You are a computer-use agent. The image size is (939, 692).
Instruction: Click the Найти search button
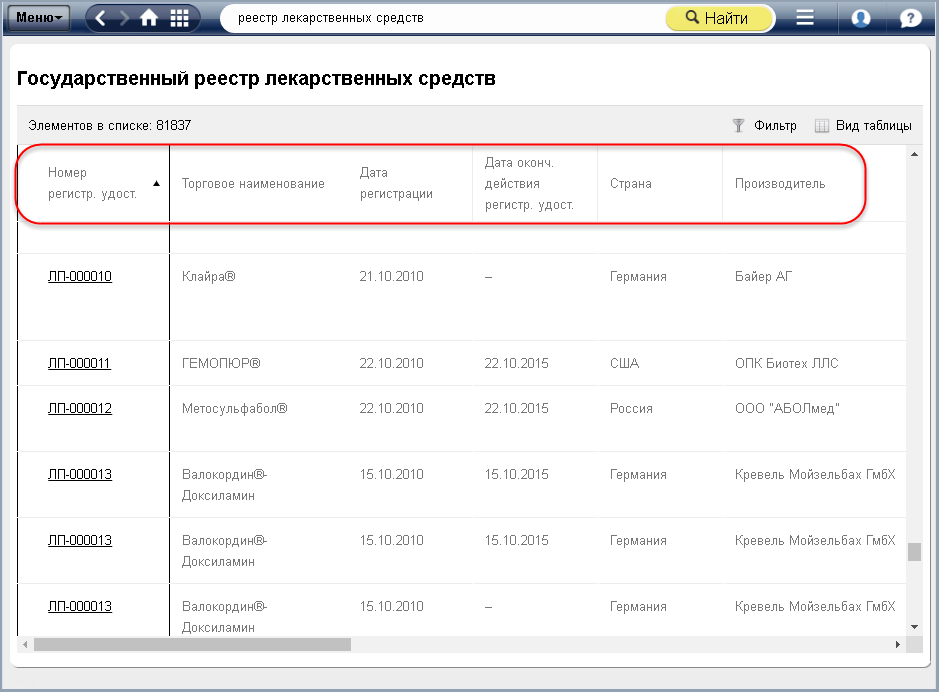click(720, 18)
